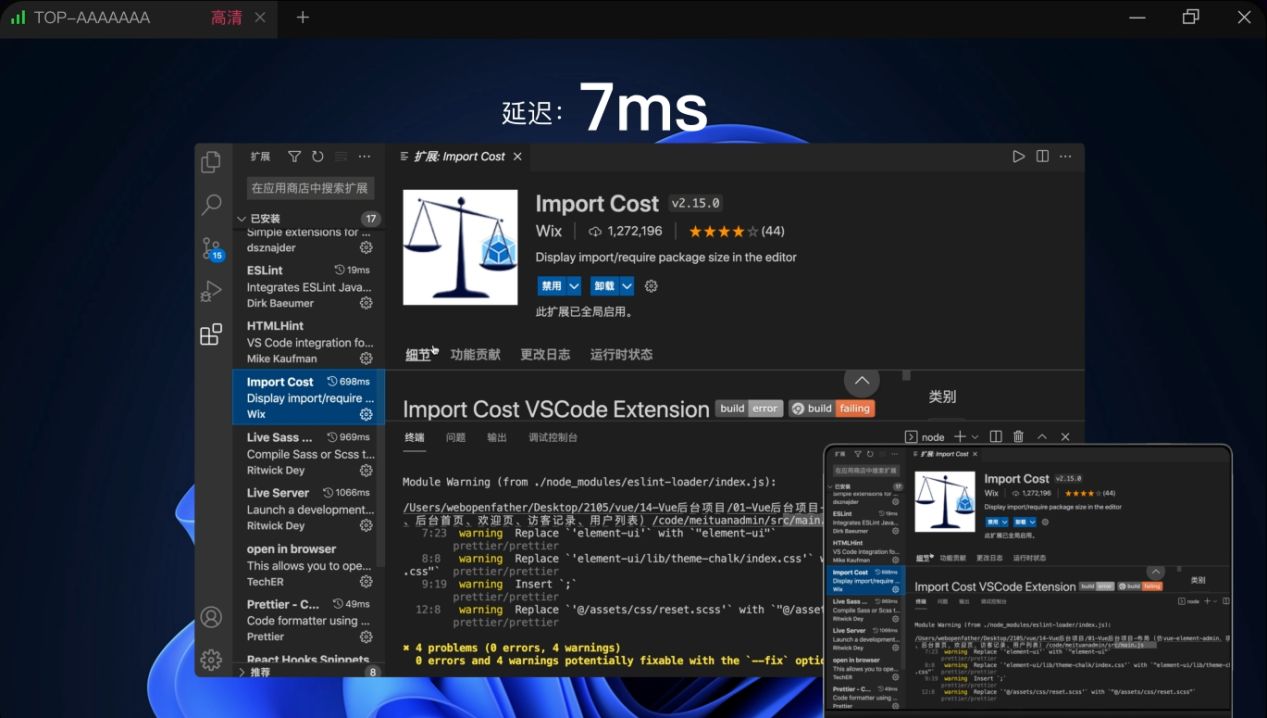Select open in browser extension row
1267x718 pixels.
click(309, 565)
